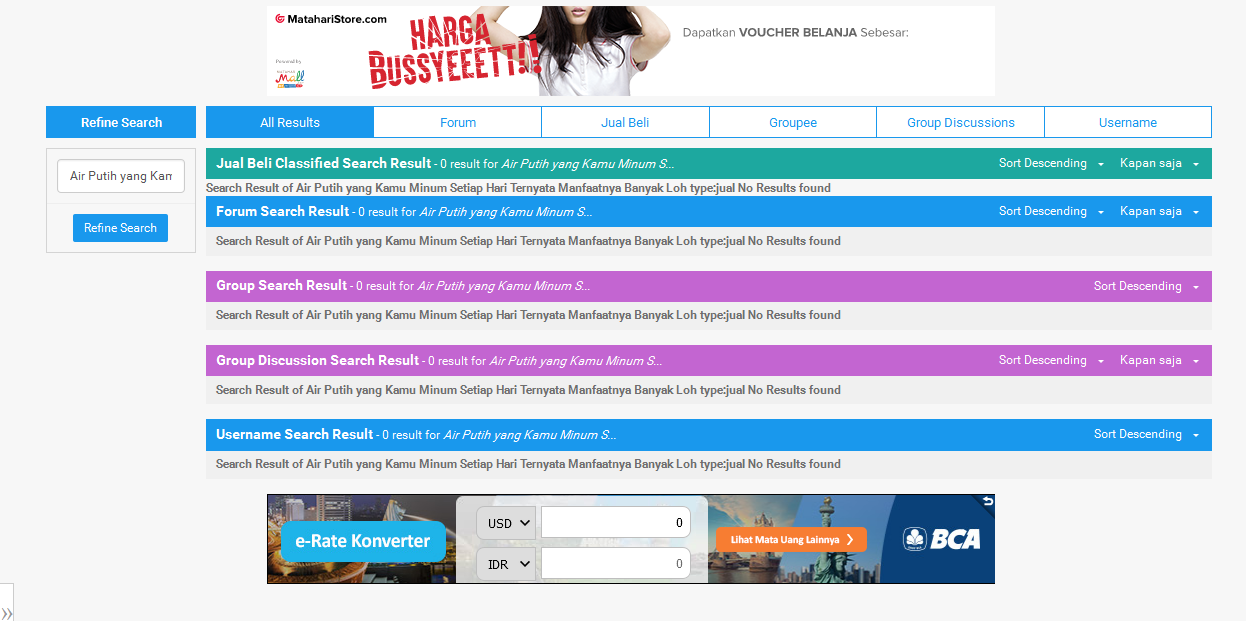The height and width of the screenshot is (621, 1246).
Task: Click the small Refine Search button
Action: [x=120, y=228]
